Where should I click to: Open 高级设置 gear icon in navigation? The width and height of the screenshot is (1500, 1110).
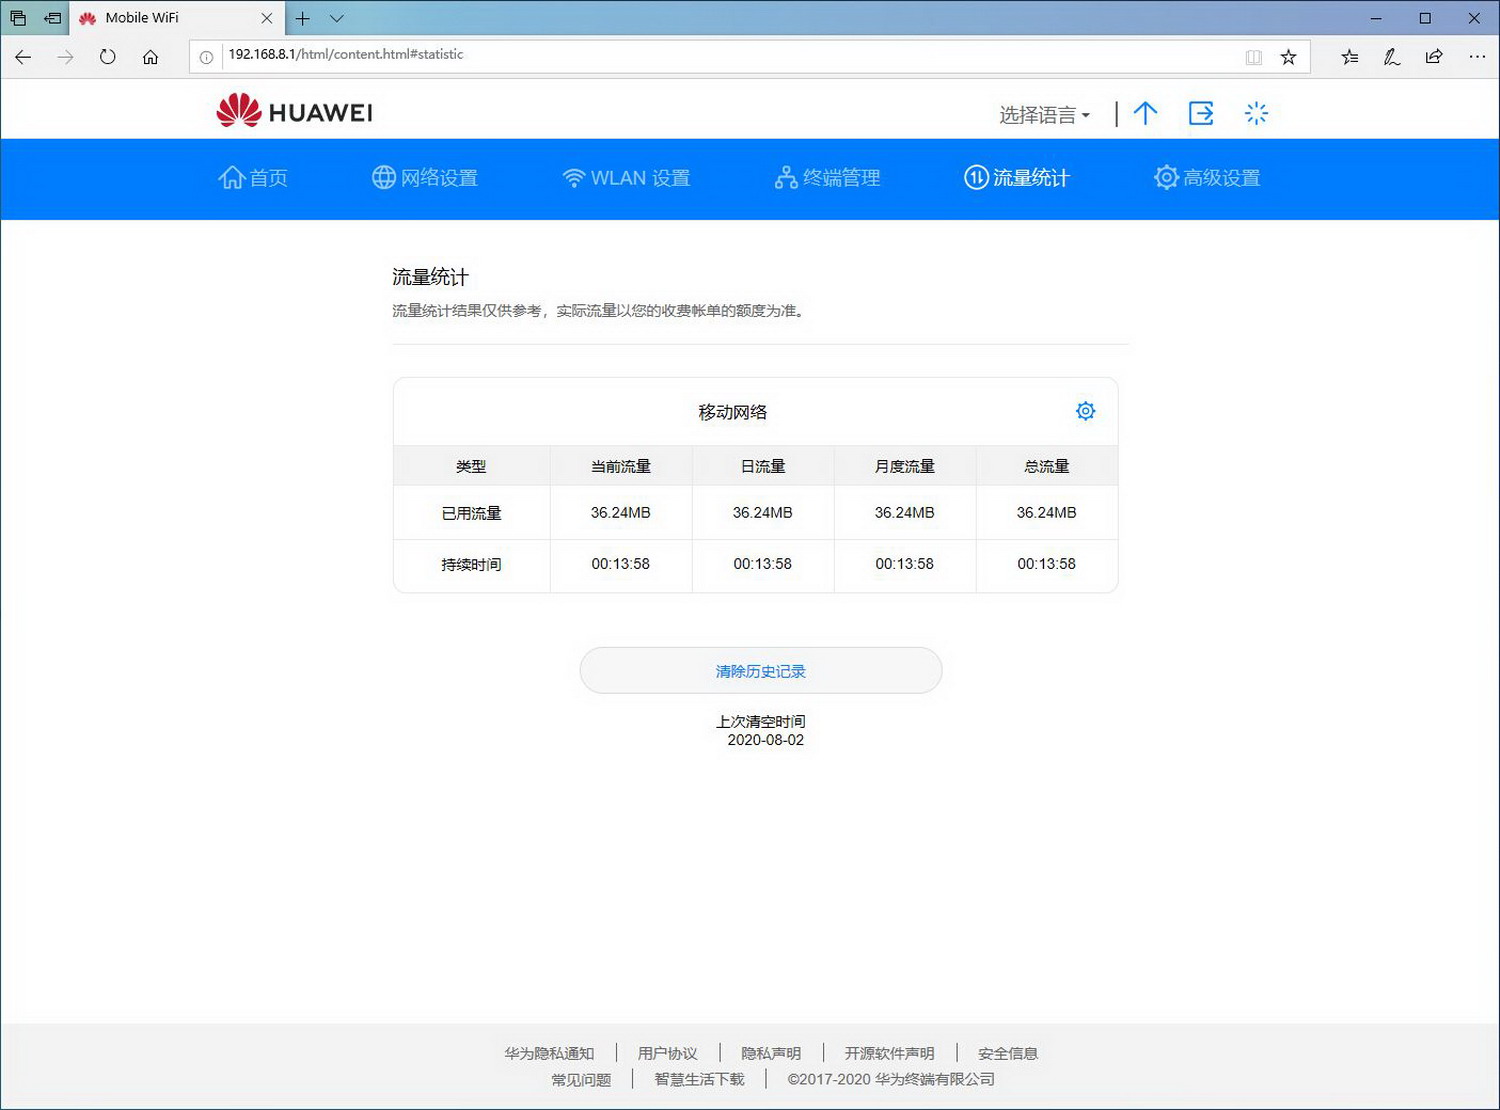(1165, 177)
